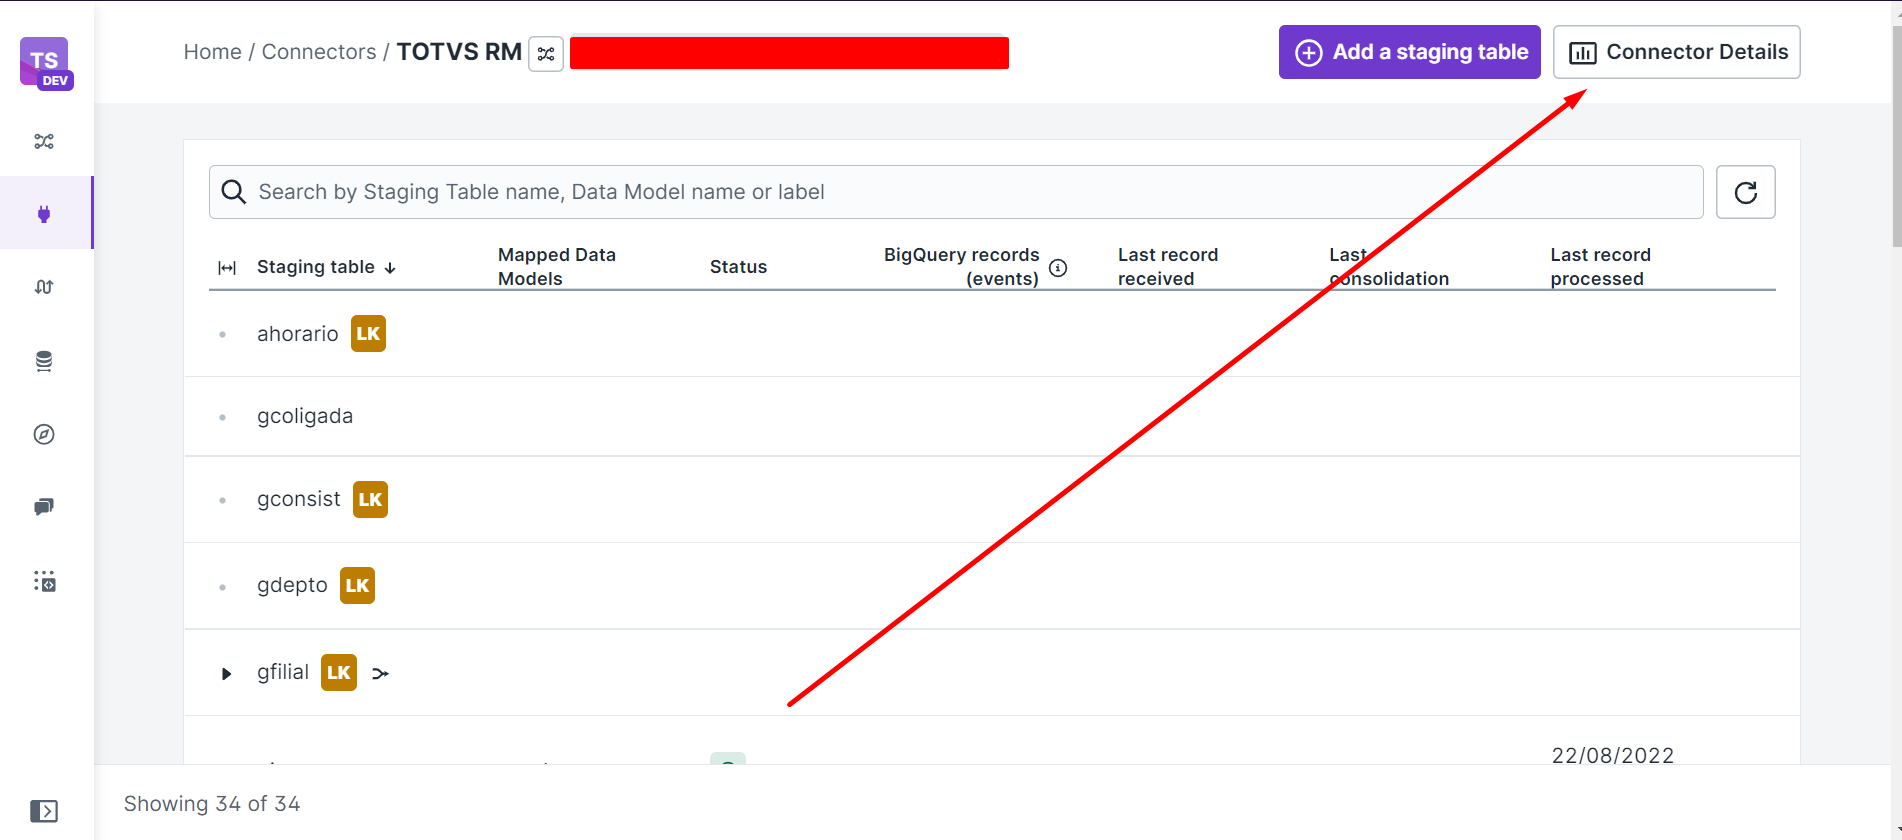1902x840 pixels.
Task: Expand the gfilial staging table row
Action: pos(226,674)
